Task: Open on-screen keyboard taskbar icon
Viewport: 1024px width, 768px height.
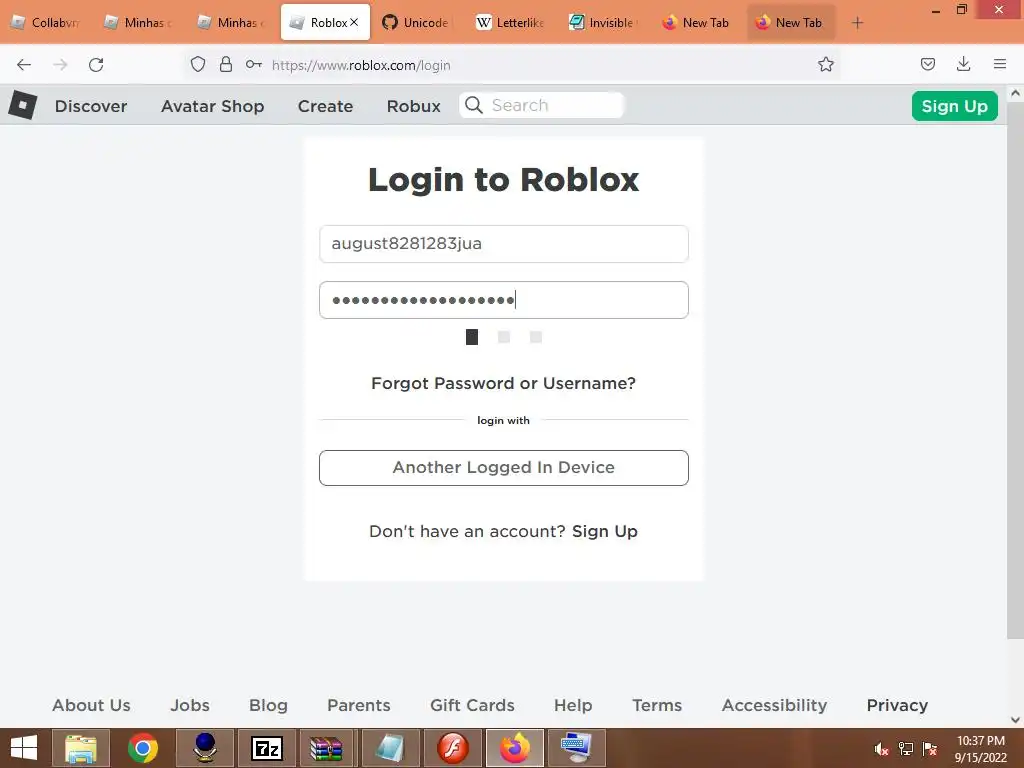Action: 577,748
